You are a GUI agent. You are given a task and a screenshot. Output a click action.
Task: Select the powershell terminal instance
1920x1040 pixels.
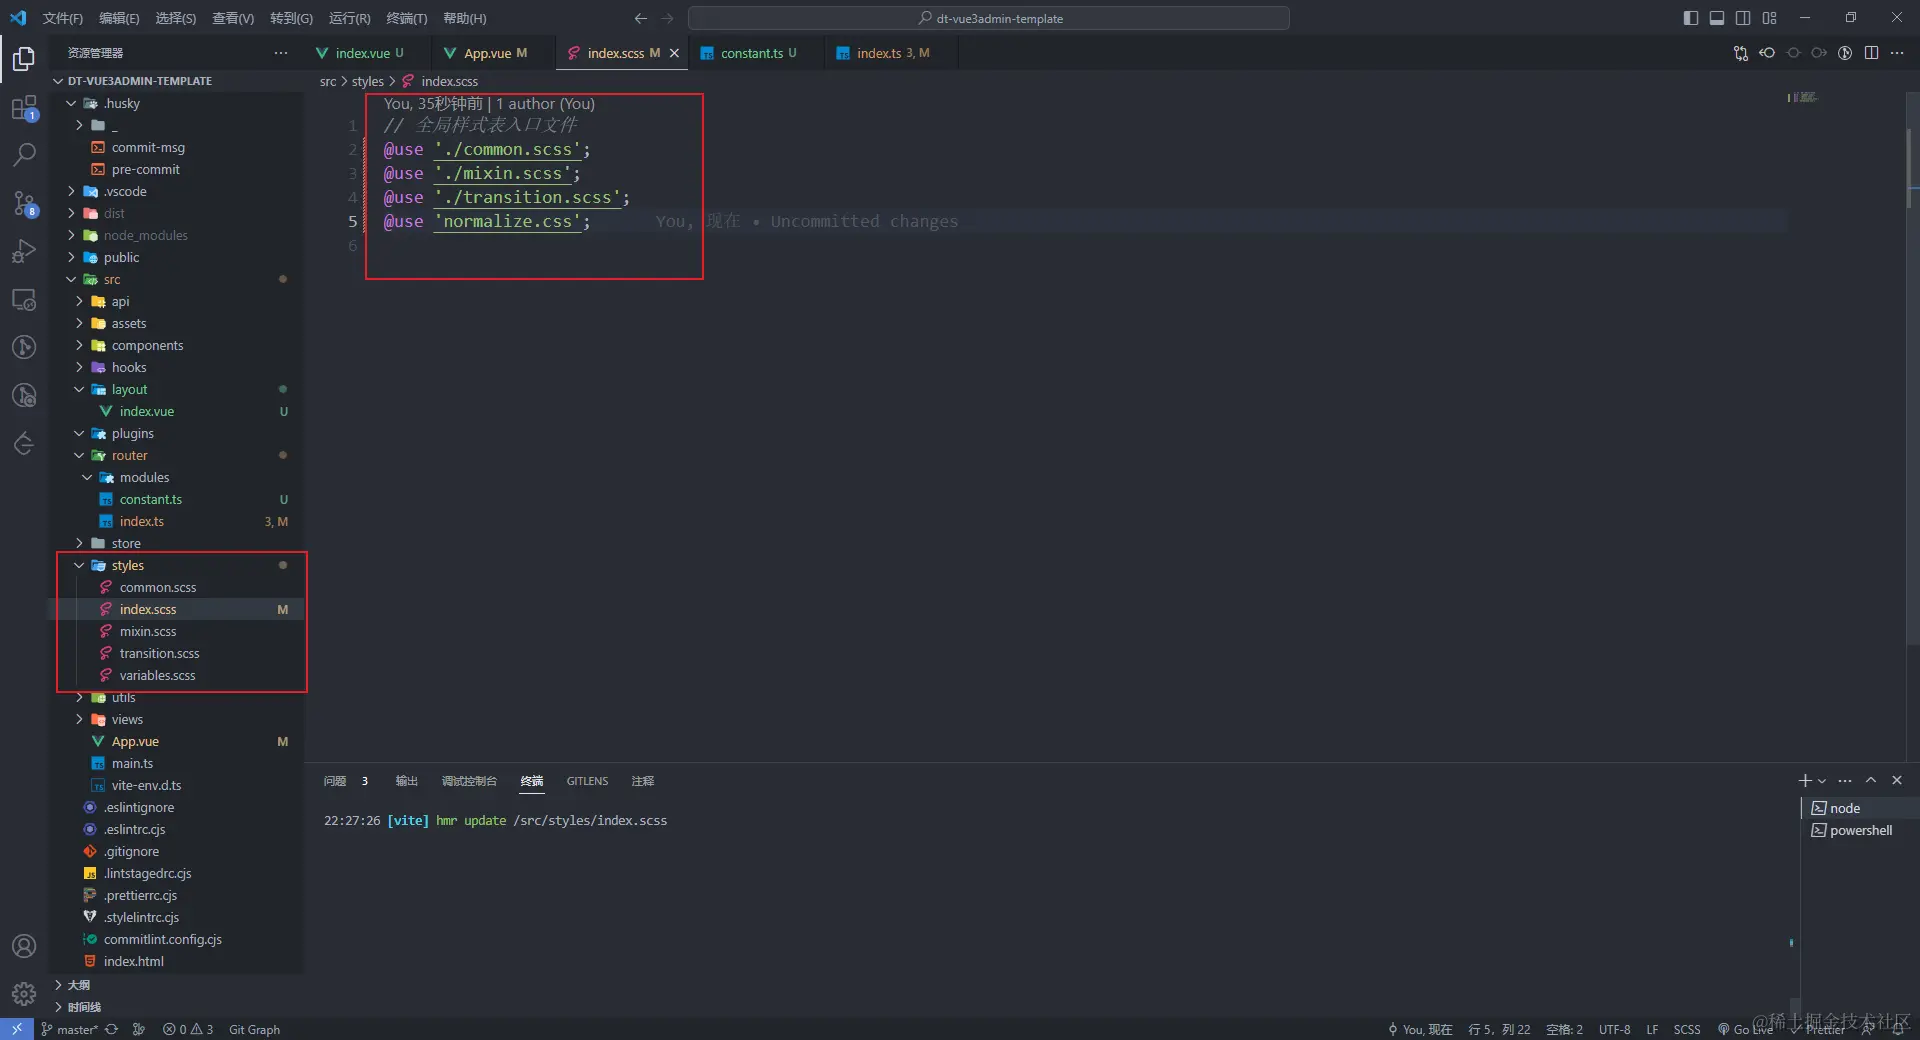click(1860, 830)
